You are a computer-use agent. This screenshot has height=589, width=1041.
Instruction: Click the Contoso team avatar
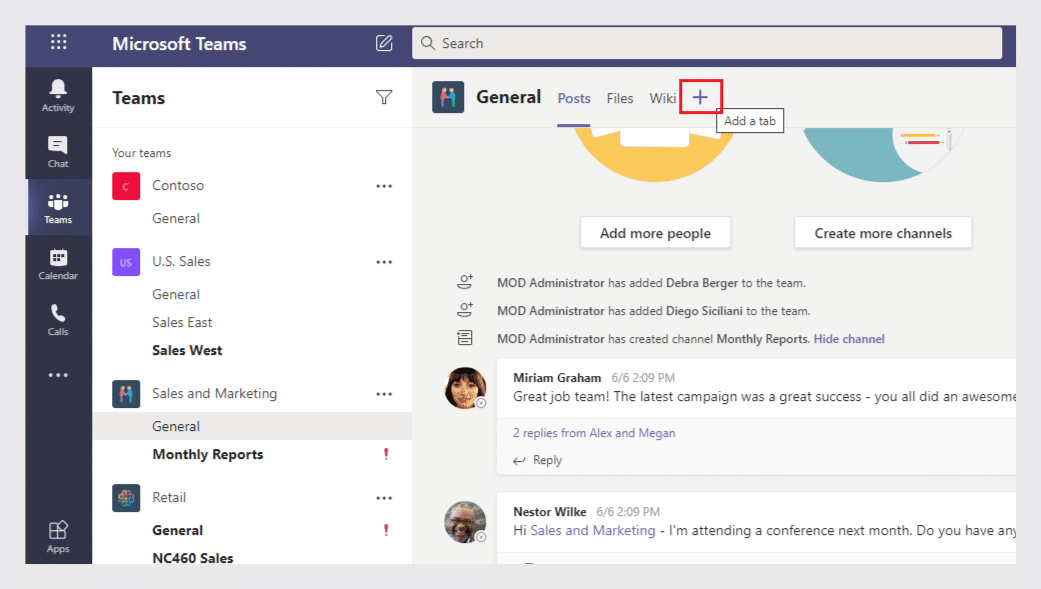pyautogui.click(x=125, y=186)
